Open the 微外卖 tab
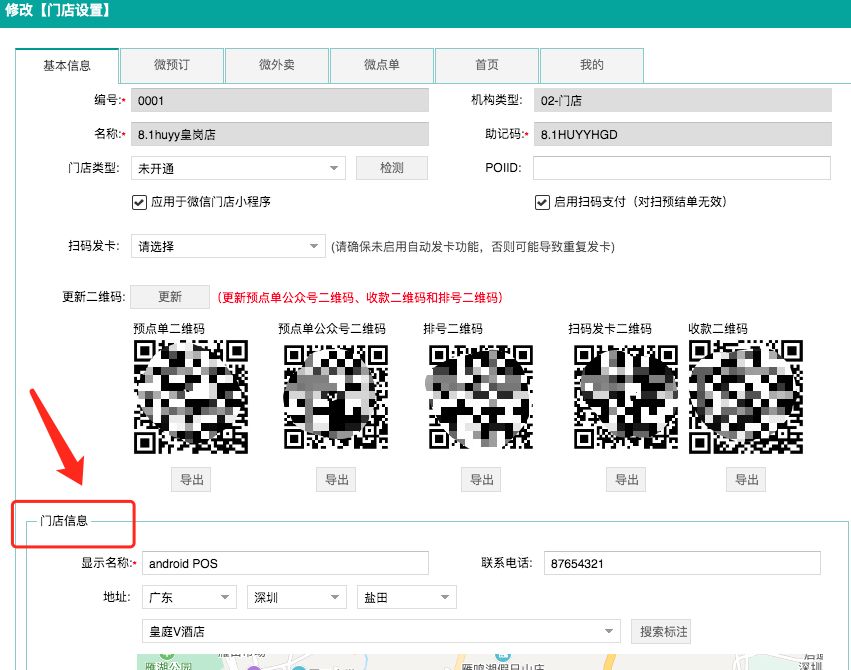The width and height of the screenshot is (851, 670). point(277,65)
